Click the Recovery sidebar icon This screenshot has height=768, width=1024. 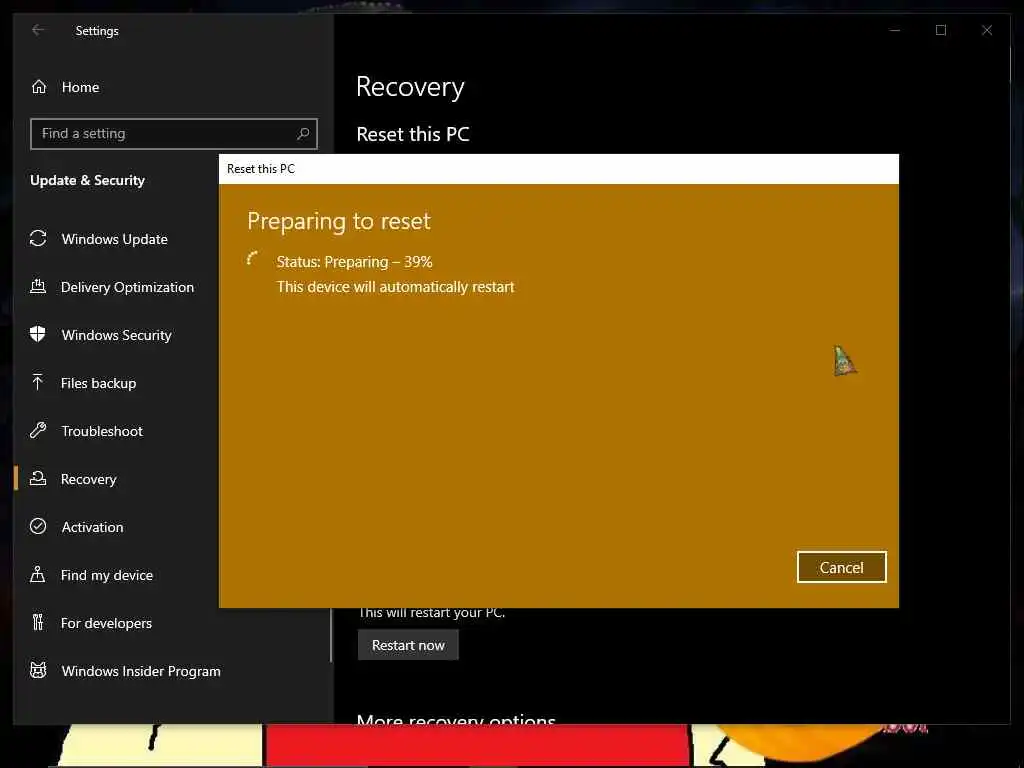point(38,479)
